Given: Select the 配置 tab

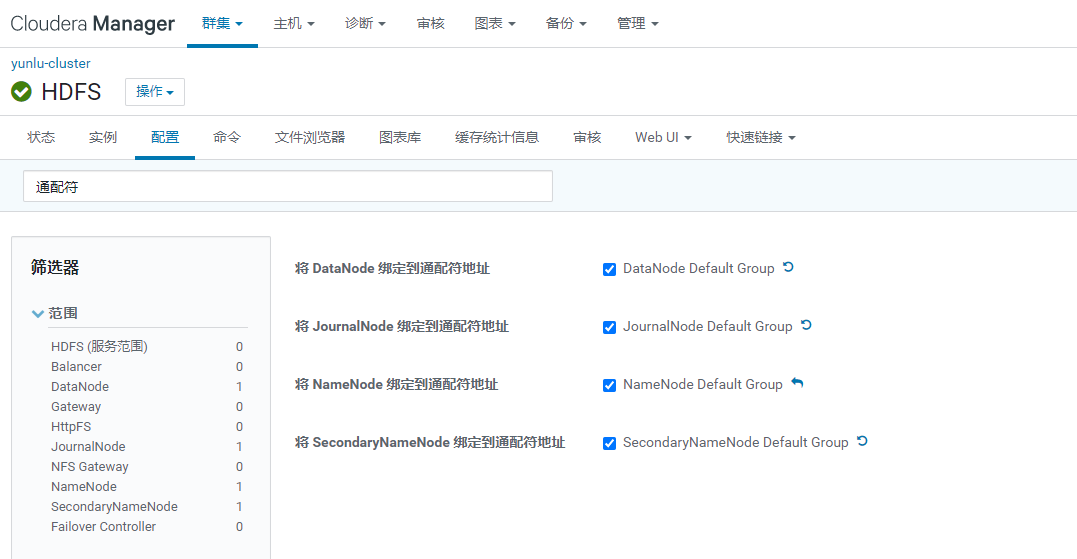Looking at the screenshot, I should tap(165, 137).
